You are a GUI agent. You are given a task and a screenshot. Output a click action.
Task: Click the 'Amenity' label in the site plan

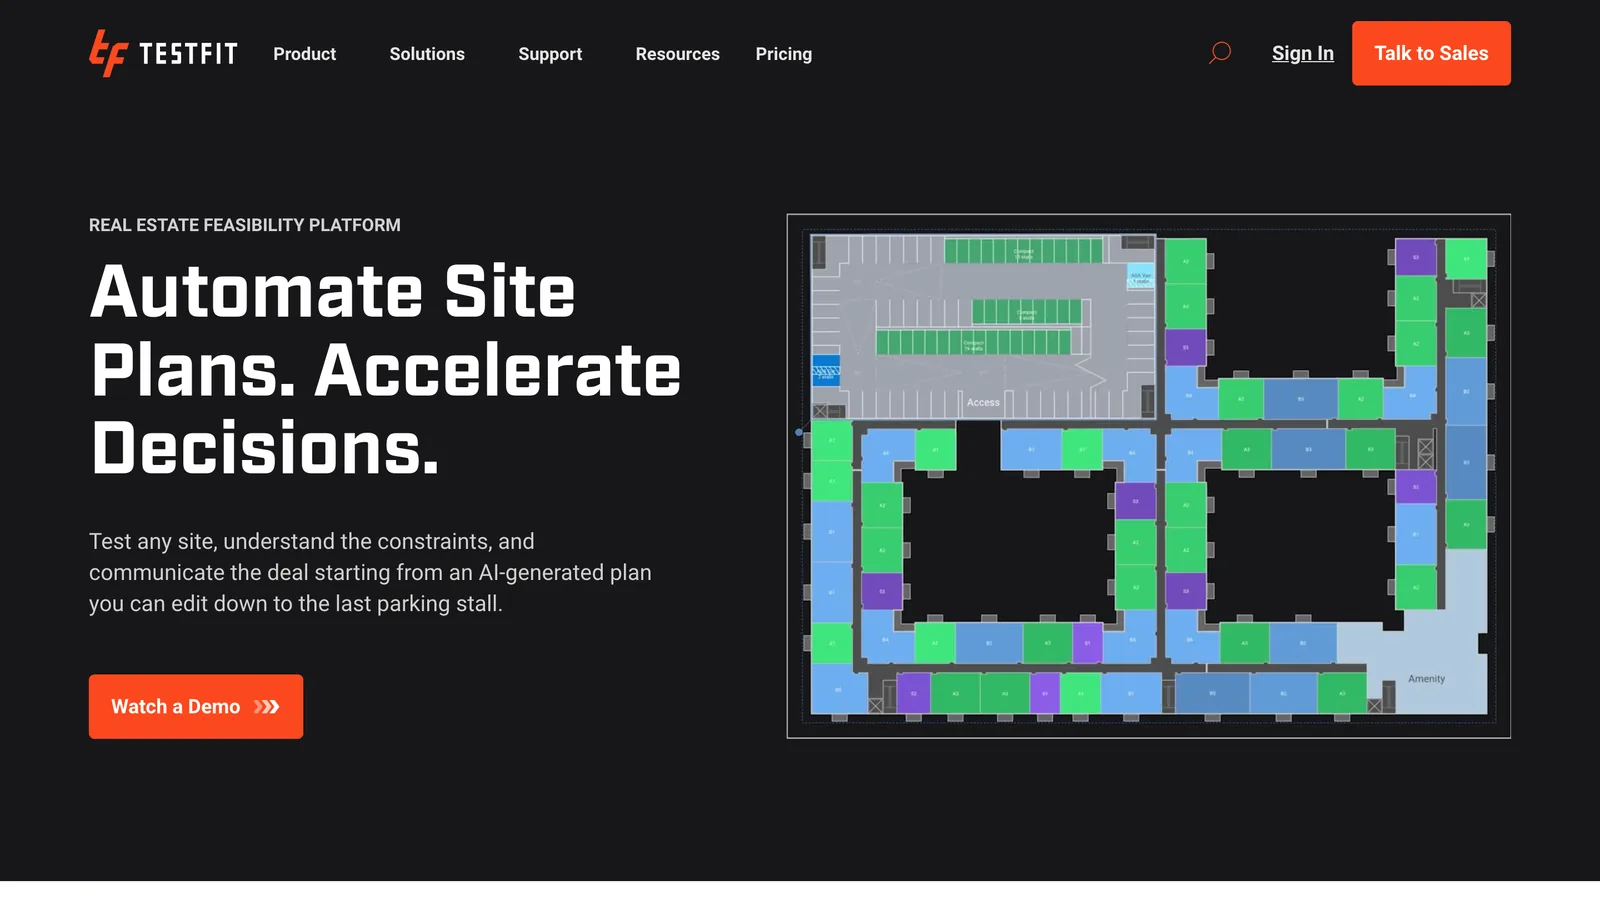1427,679
